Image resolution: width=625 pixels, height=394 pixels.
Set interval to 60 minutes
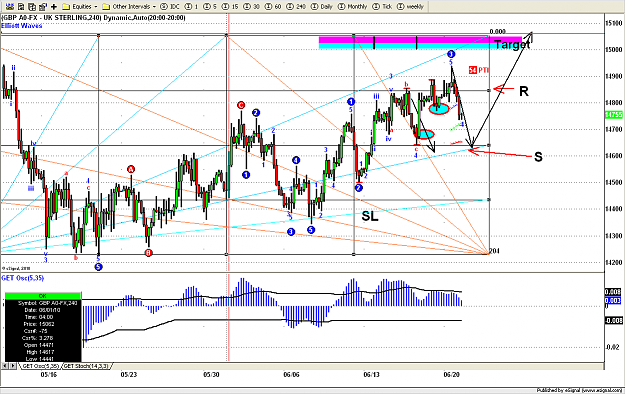pos(273,6)
